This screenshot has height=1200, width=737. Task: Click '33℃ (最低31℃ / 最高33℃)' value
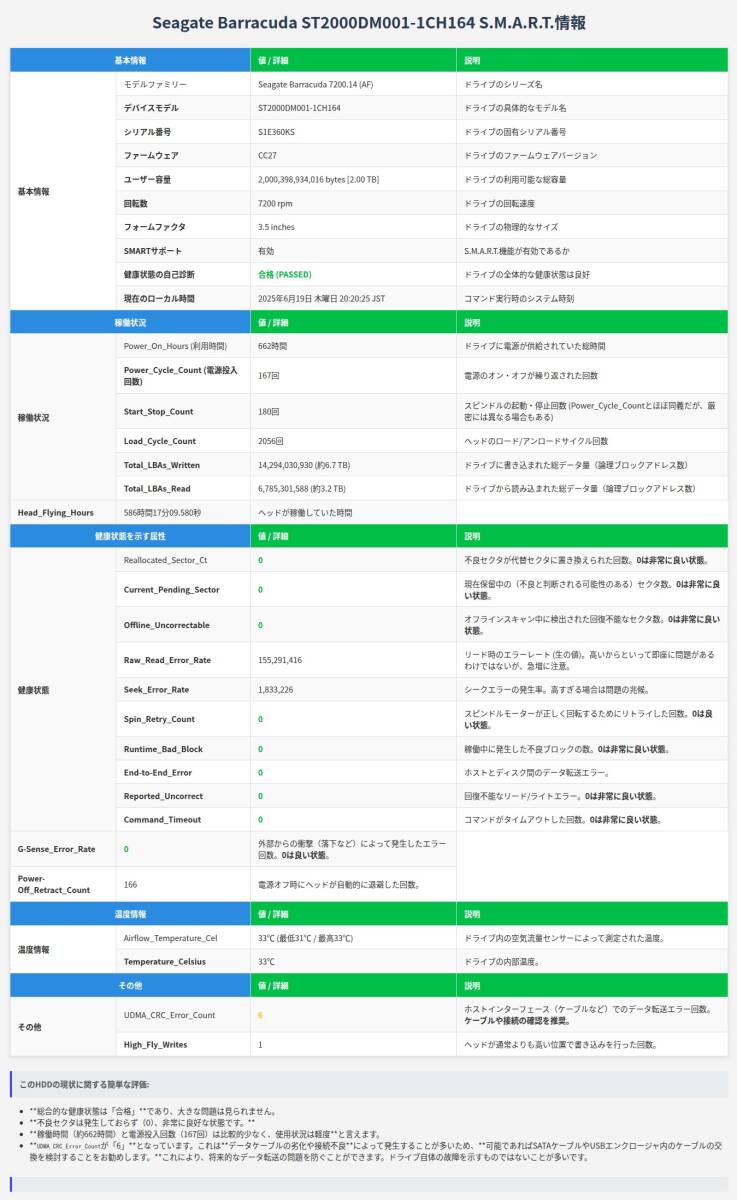pos(306,938)
